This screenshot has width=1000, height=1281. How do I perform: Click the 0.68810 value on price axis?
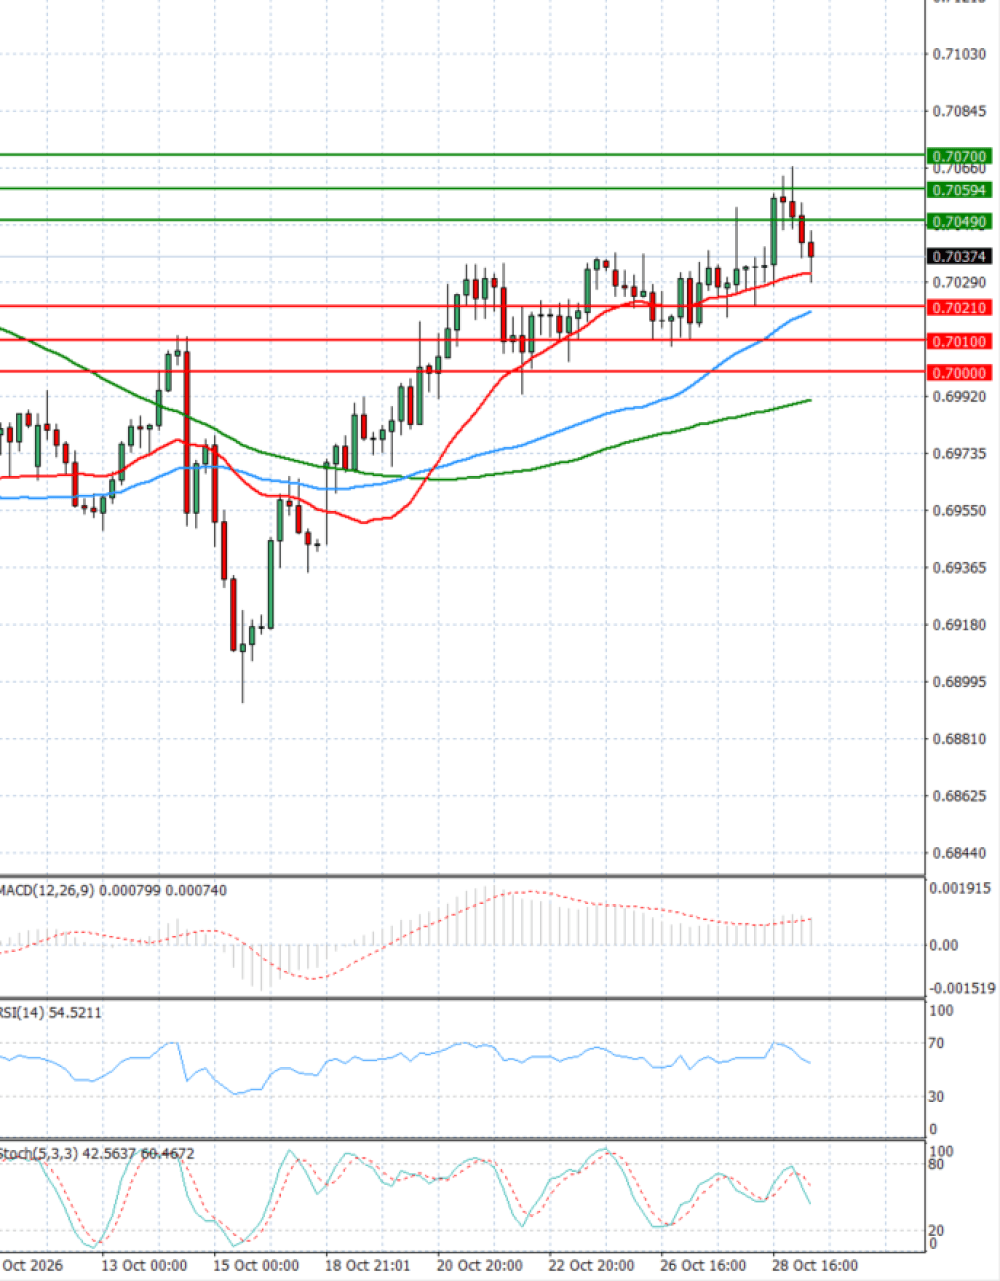[959, 740]
